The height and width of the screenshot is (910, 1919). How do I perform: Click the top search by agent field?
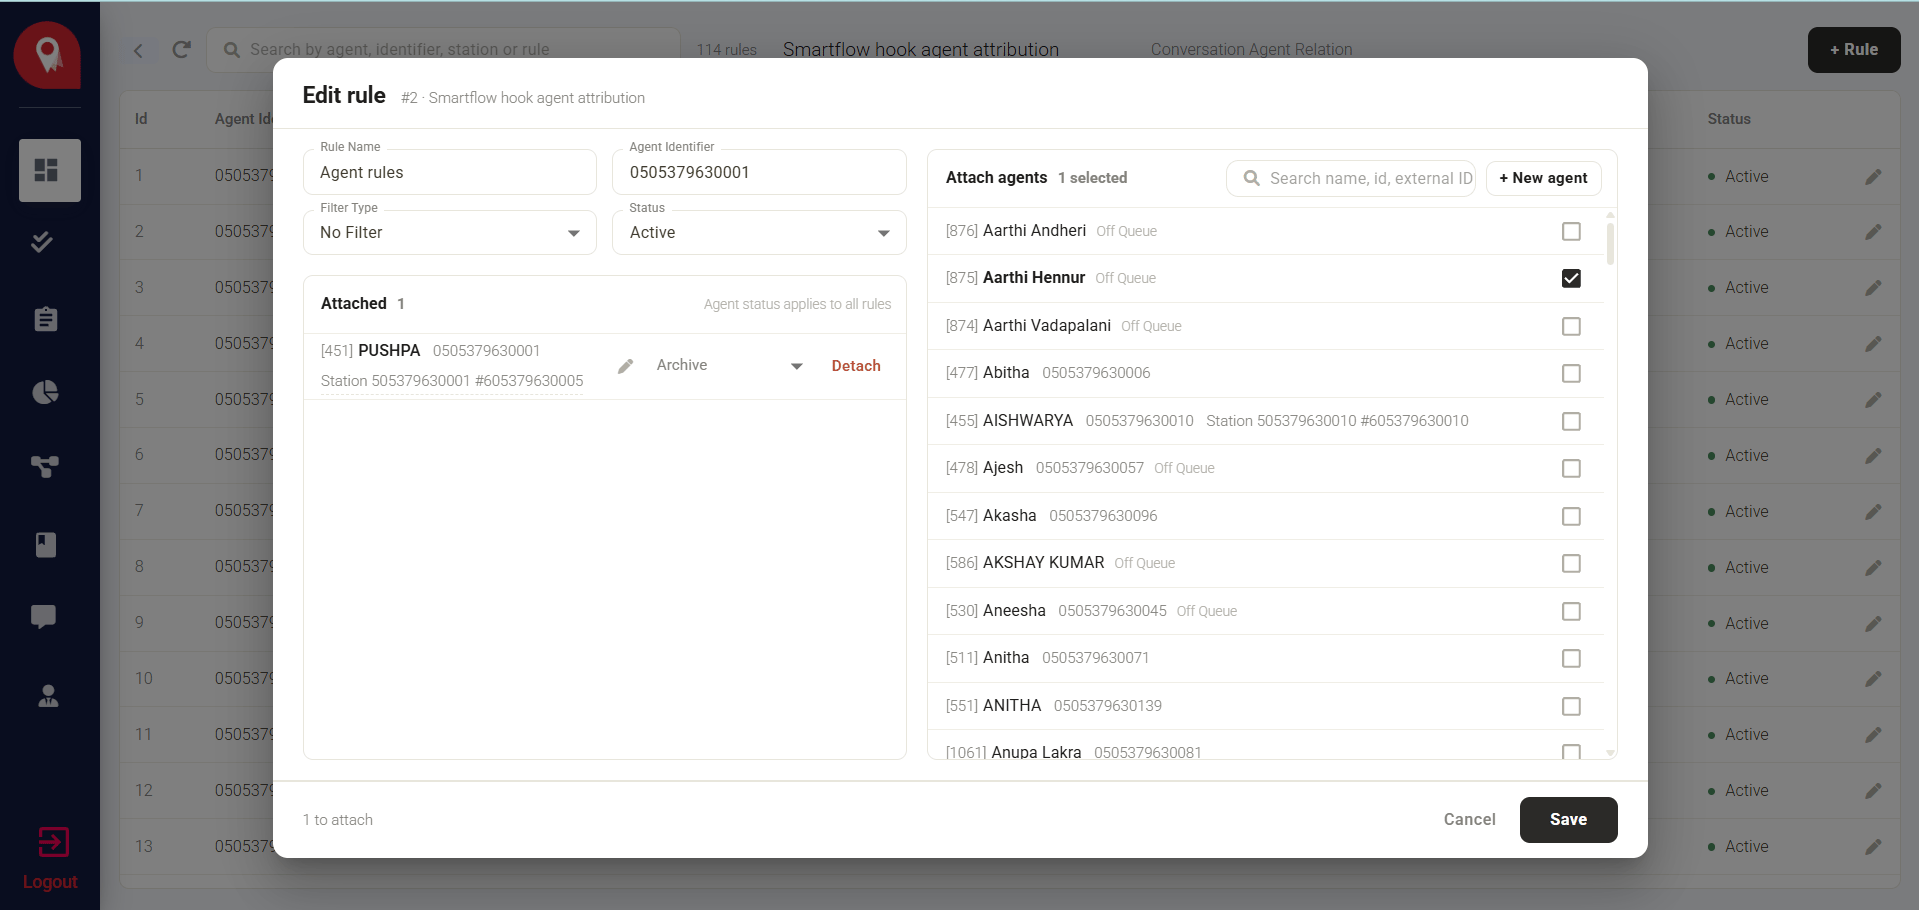point(444,49)
